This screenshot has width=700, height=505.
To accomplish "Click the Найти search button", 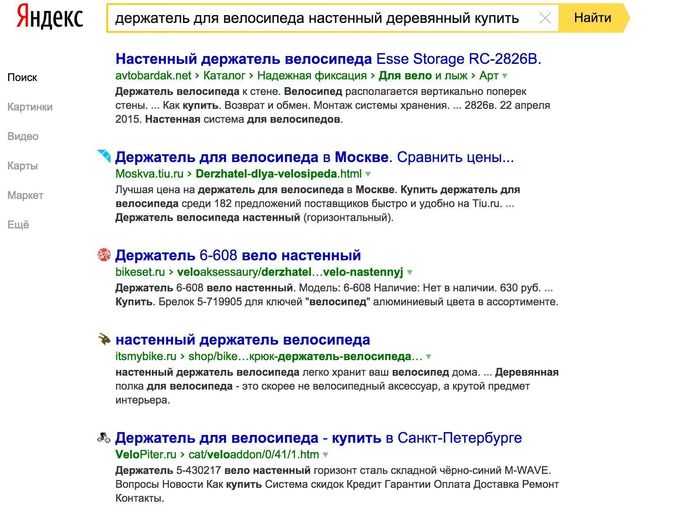I will click(593, 18).
